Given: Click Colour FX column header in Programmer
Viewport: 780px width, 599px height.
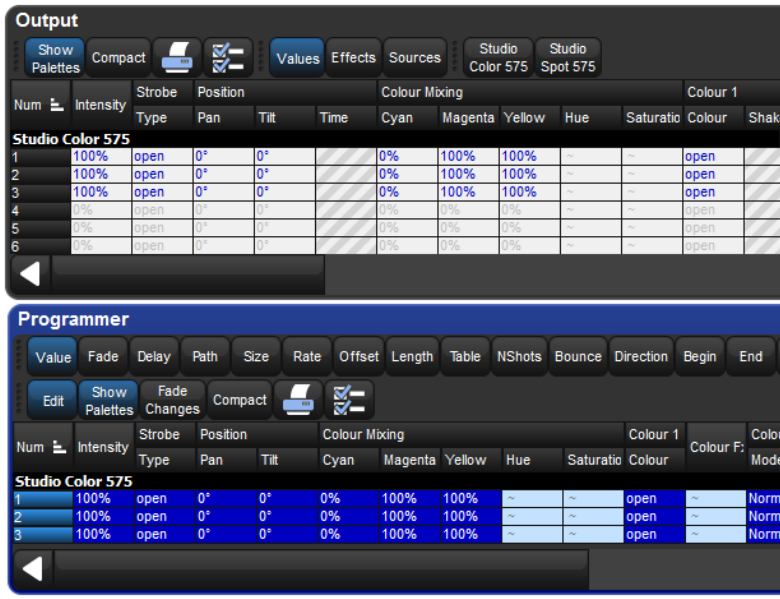Looking at the screenshot, I should [x=716, y=447].
